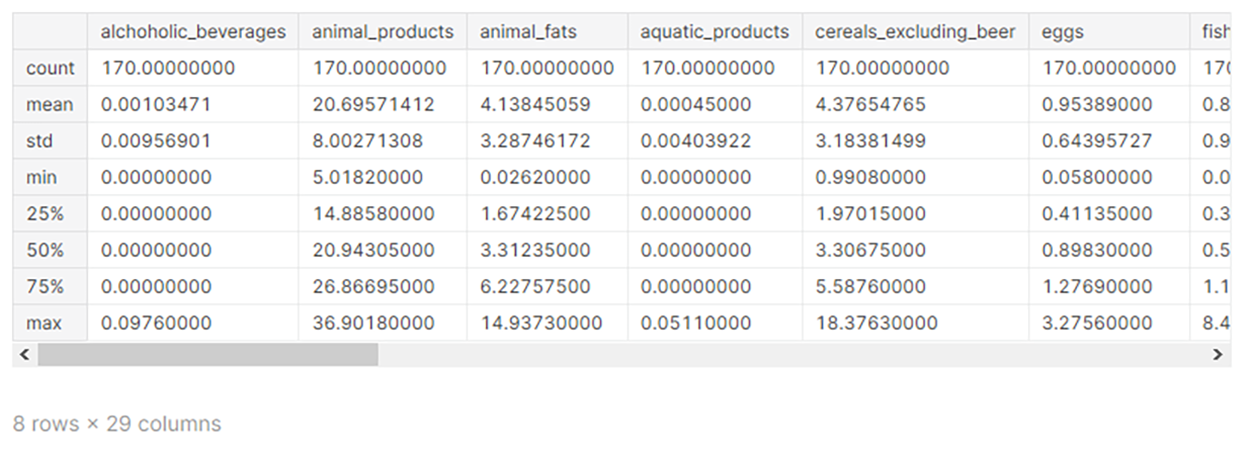Click the left scroll arrow of the table
Viewport: 1250px width, 457px height.
(x=24, y=354)
